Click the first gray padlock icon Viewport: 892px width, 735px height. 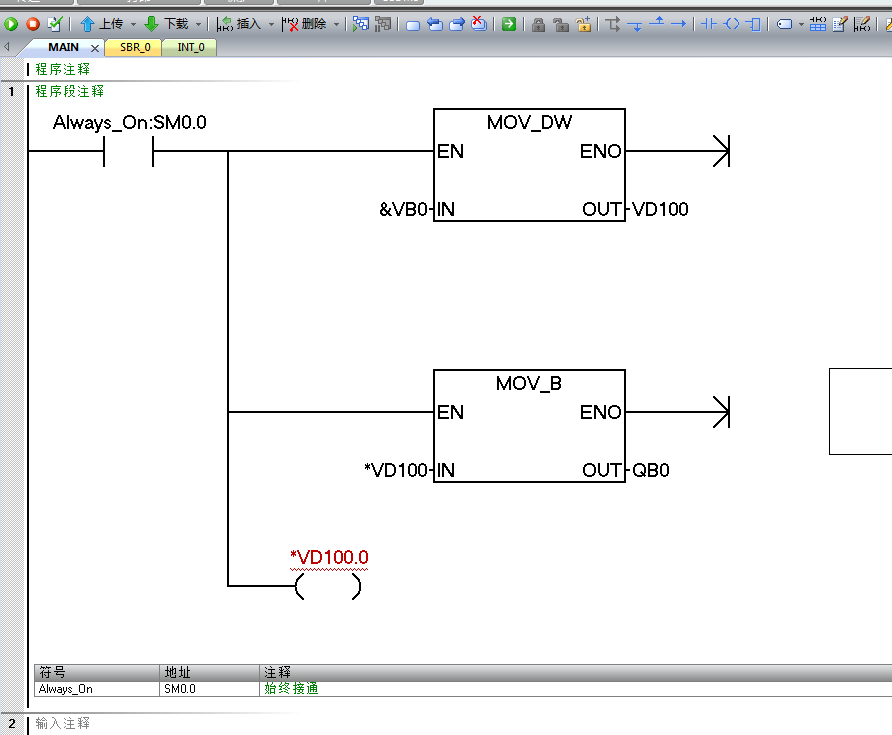(538, 24)
